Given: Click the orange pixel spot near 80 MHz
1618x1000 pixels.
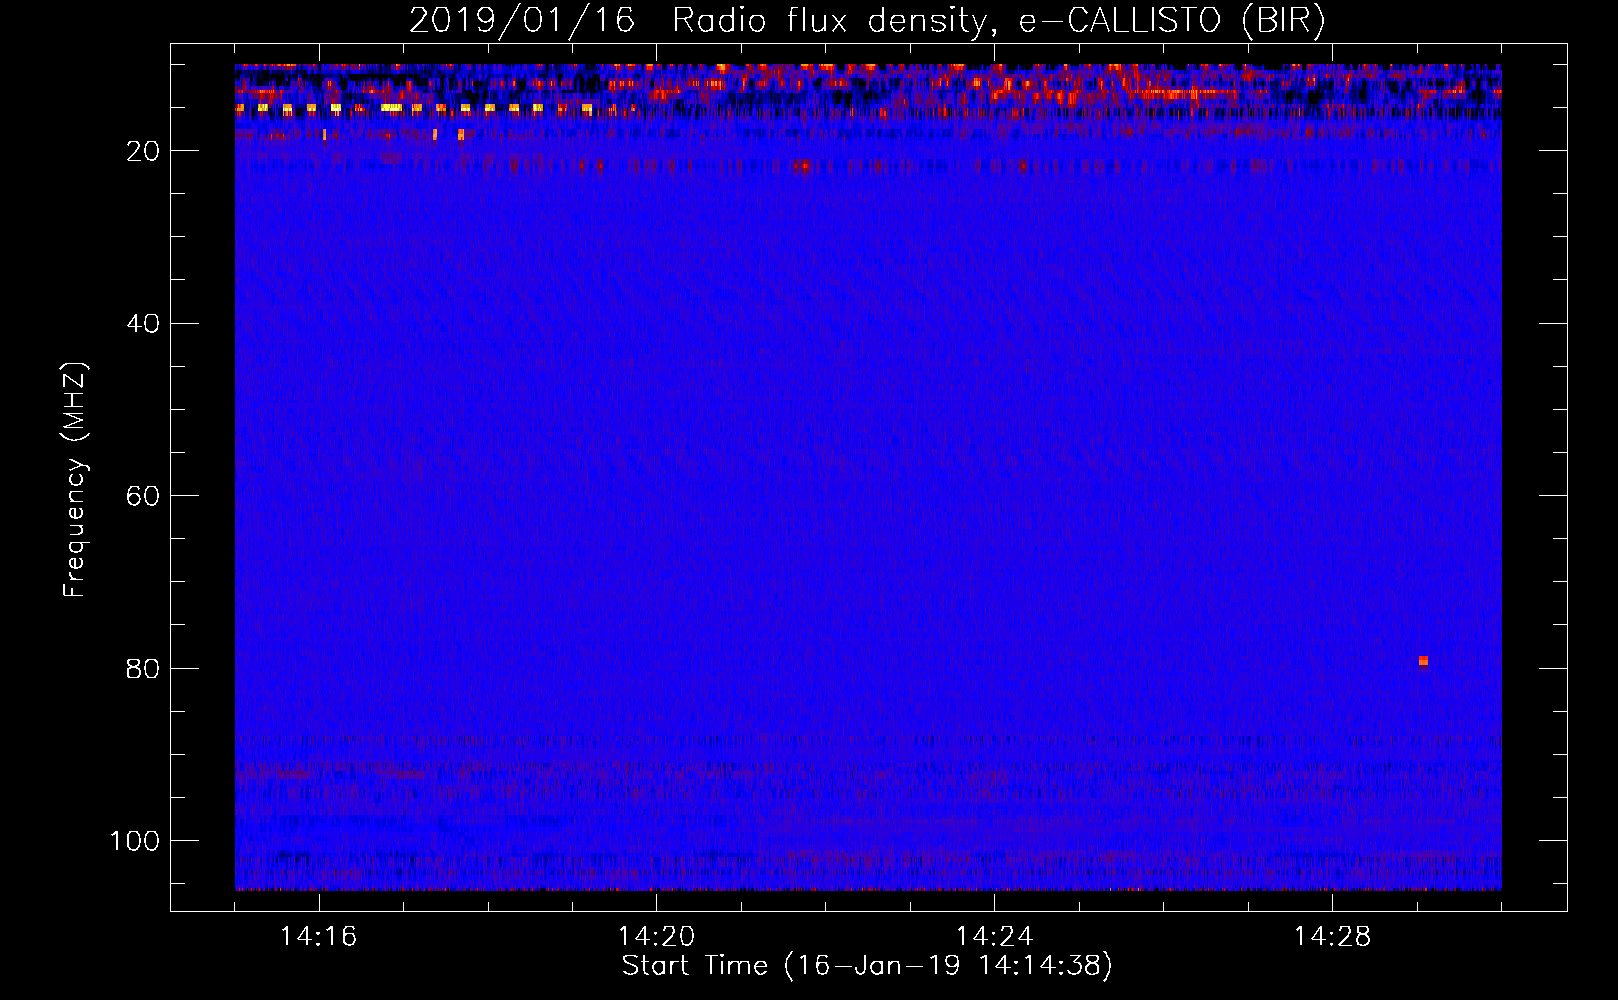Looking at the screenshot, I should [1423, 661].
